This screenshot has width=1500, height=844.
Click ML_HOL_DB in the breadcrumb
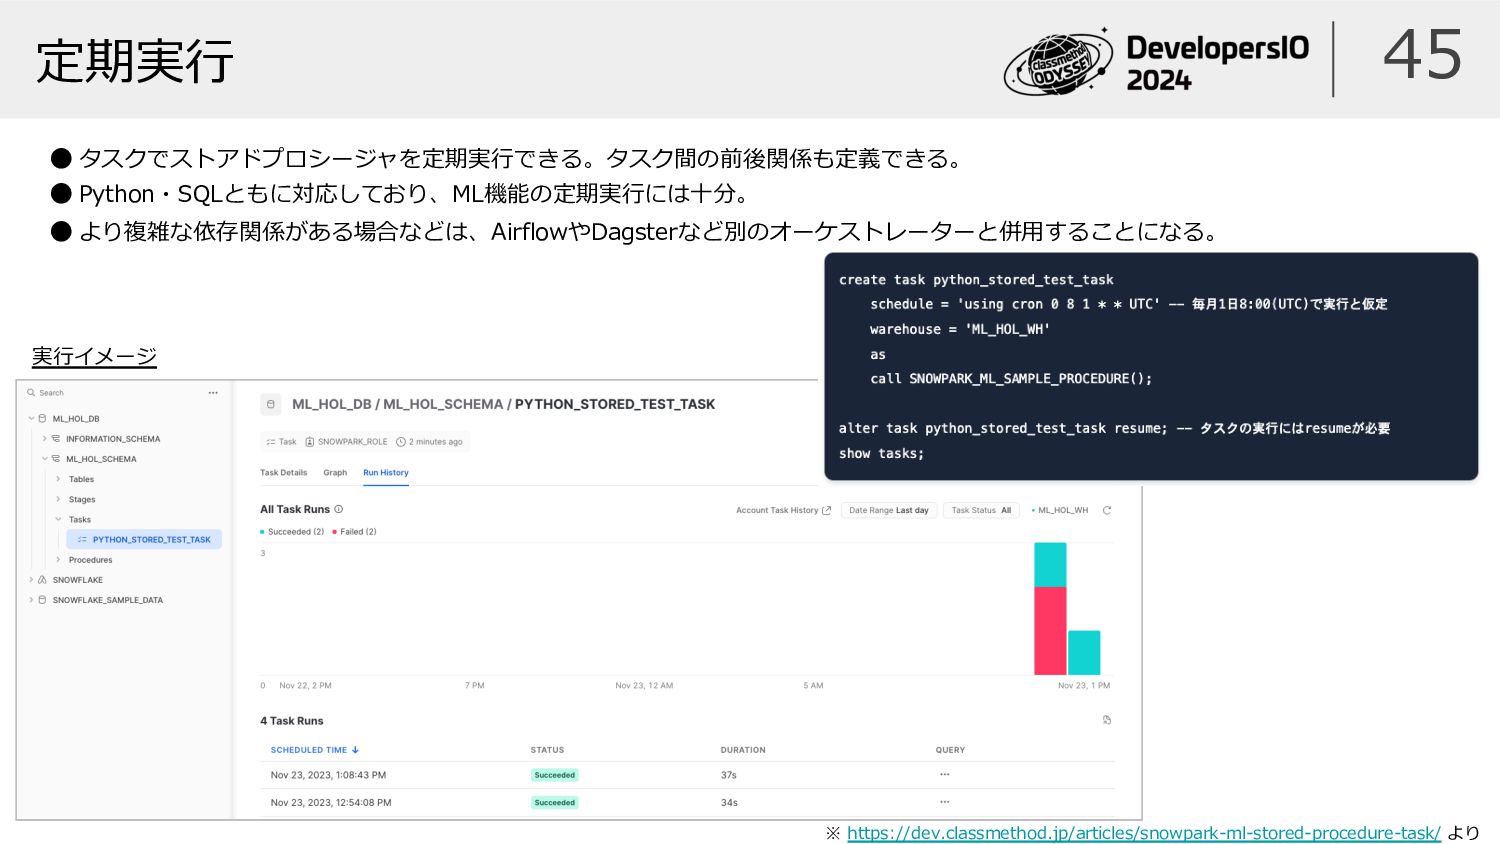tap(332, 404)
